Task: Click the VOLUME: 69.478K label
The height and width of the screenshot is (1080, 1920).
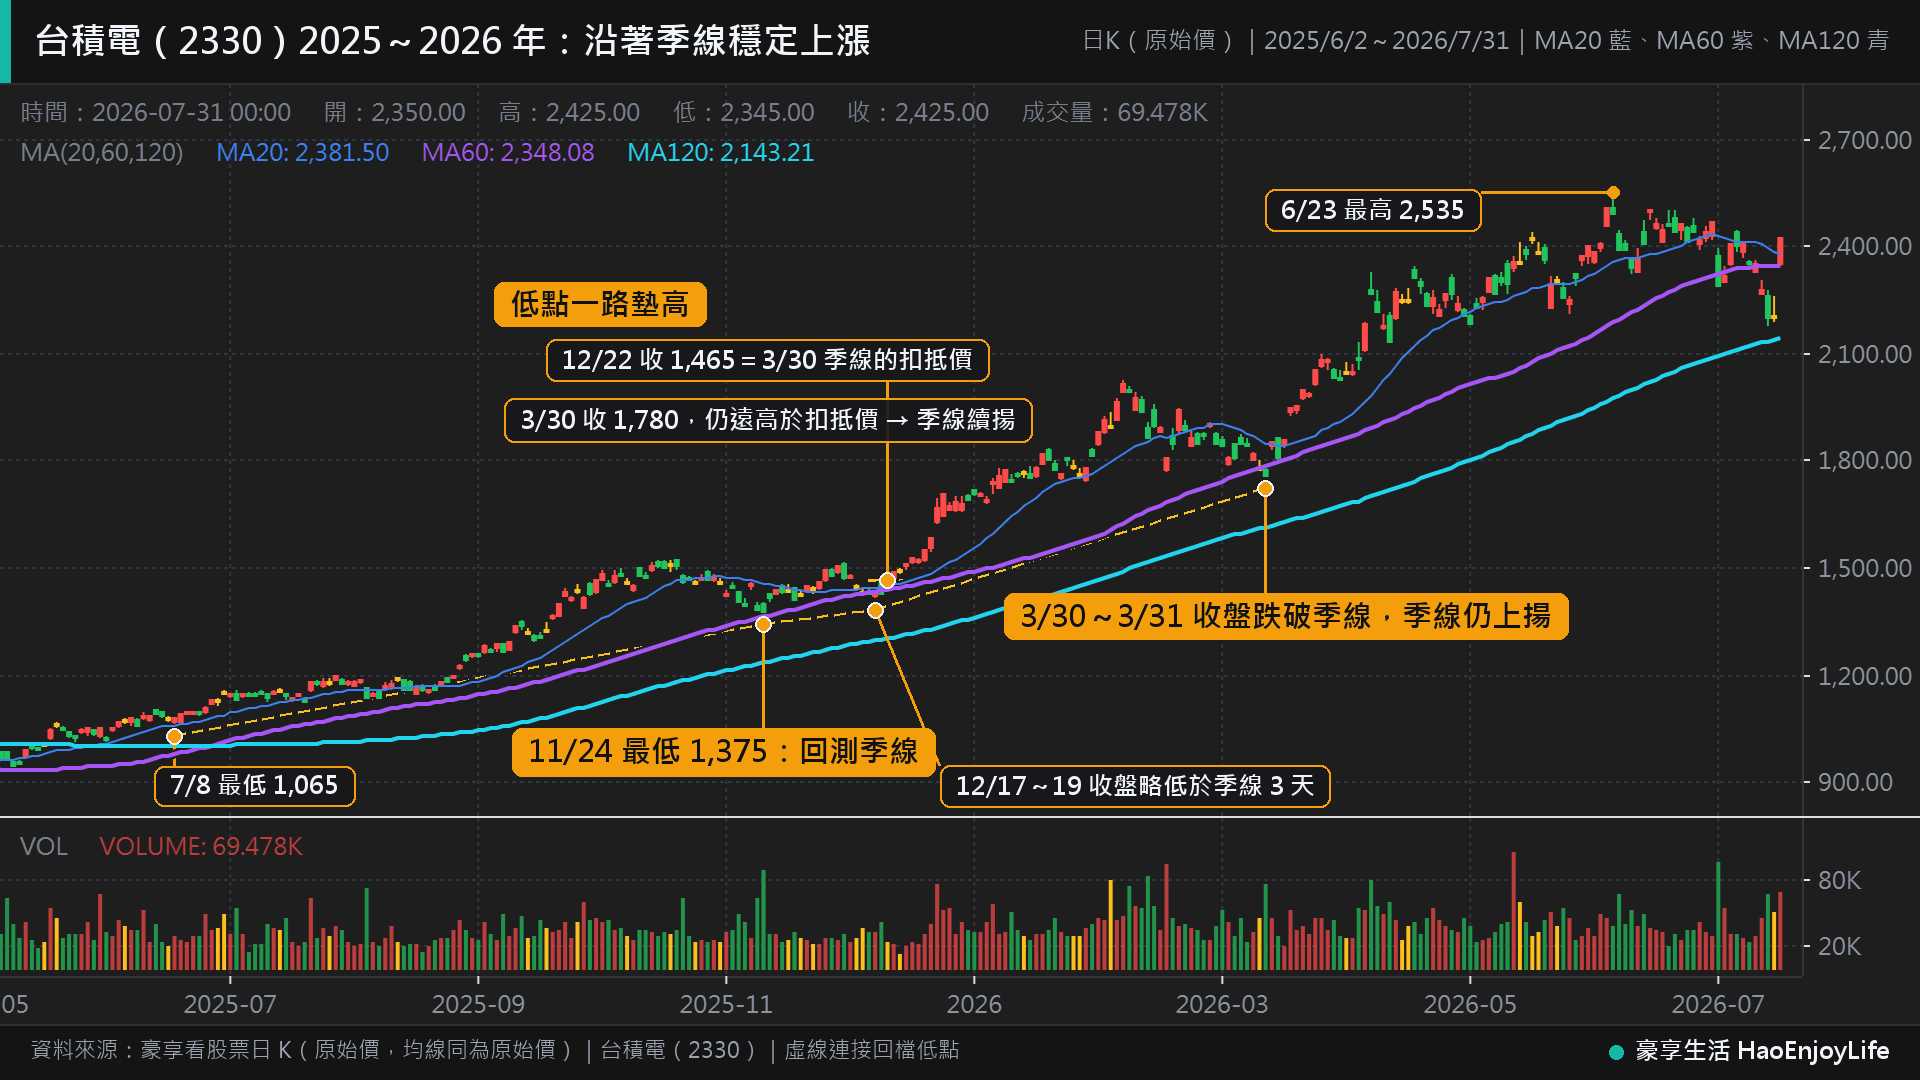Action: click(x=201, y=847)
